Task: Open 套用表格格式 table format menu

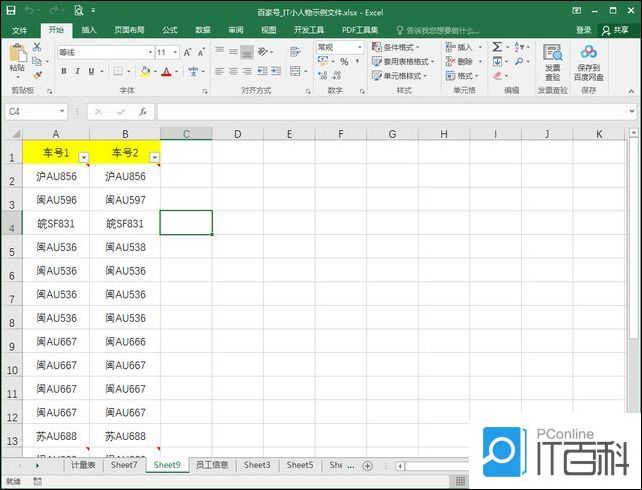Action: (403, 61)
